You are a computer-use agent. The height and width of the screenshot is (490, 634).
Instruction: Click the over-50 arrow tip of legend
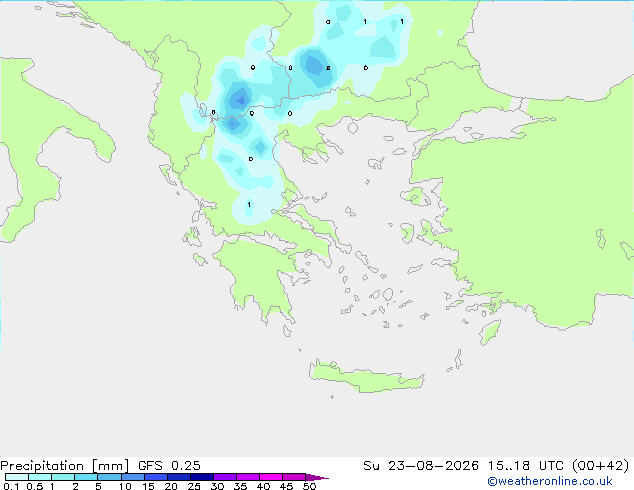click(317, 477)
